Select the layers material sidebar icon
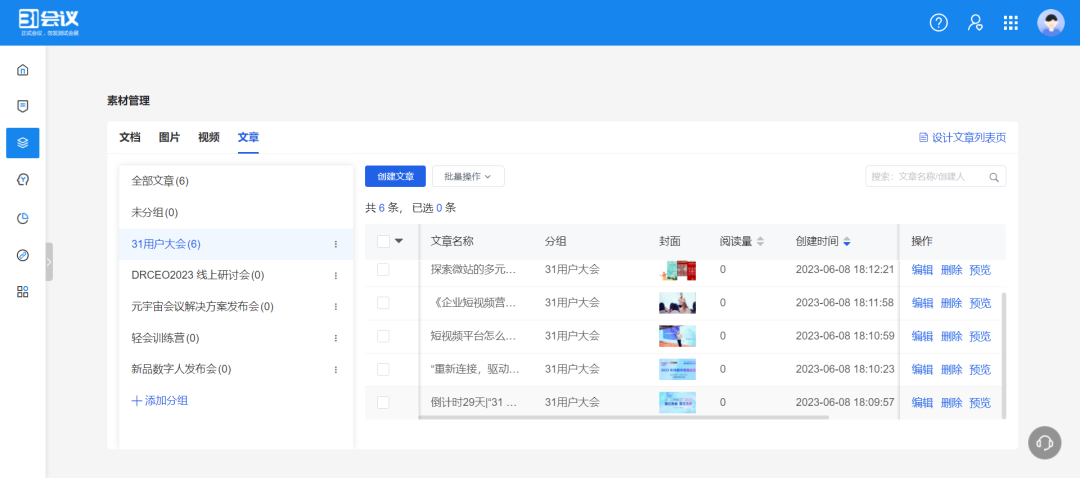Viewport: 1080px width, 478px height. pyautogui.click(x=23, y=143)
